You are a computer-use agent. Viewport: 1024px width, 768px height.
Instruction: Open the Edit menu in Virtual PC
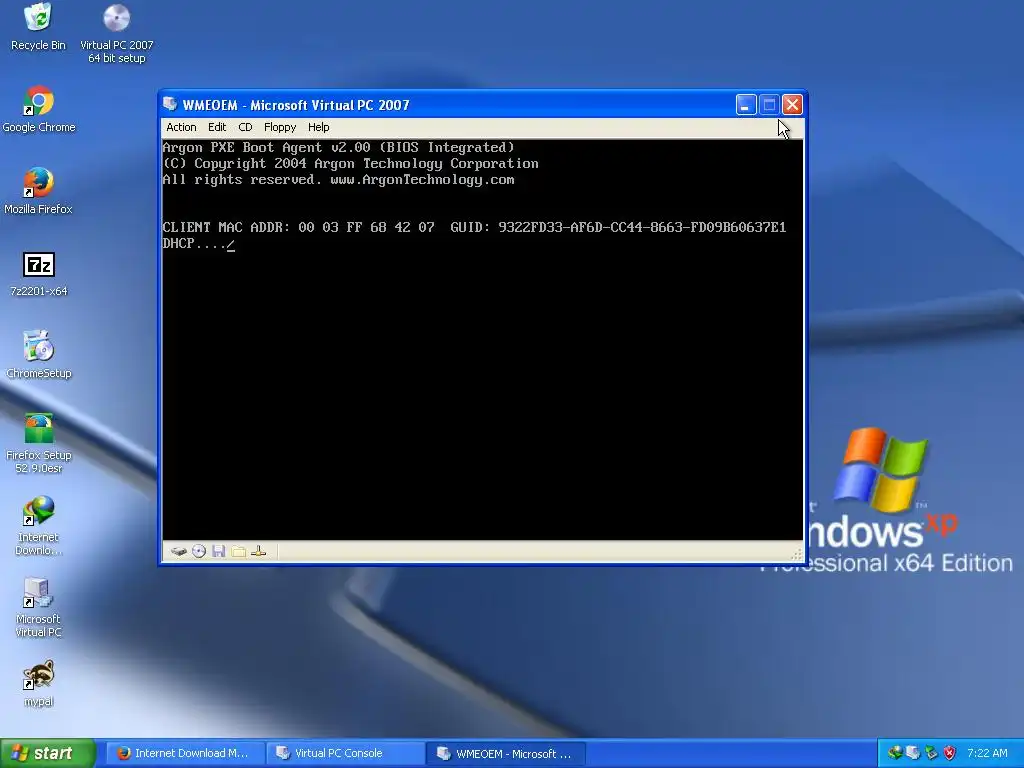coord(217,127)
